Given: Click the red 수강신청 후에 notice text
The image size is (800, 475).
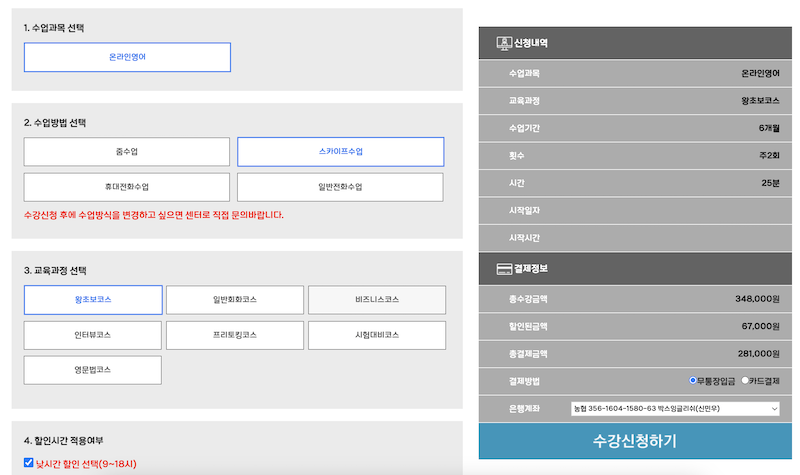Looking at the screenshot, I should click(154, 215).
